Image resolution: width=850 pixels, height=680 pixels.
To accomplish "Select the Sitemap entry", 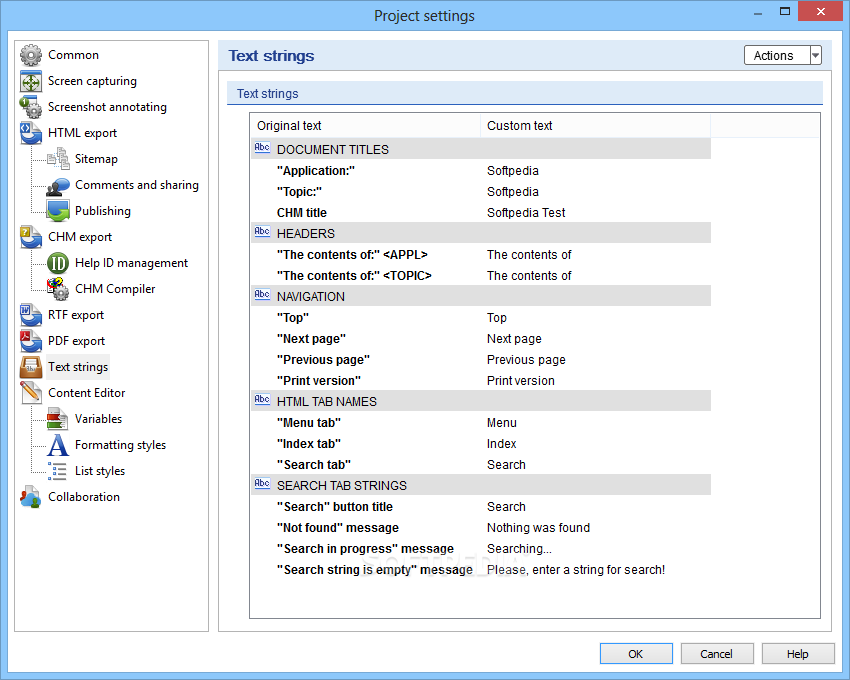I will tap(96, 159).
